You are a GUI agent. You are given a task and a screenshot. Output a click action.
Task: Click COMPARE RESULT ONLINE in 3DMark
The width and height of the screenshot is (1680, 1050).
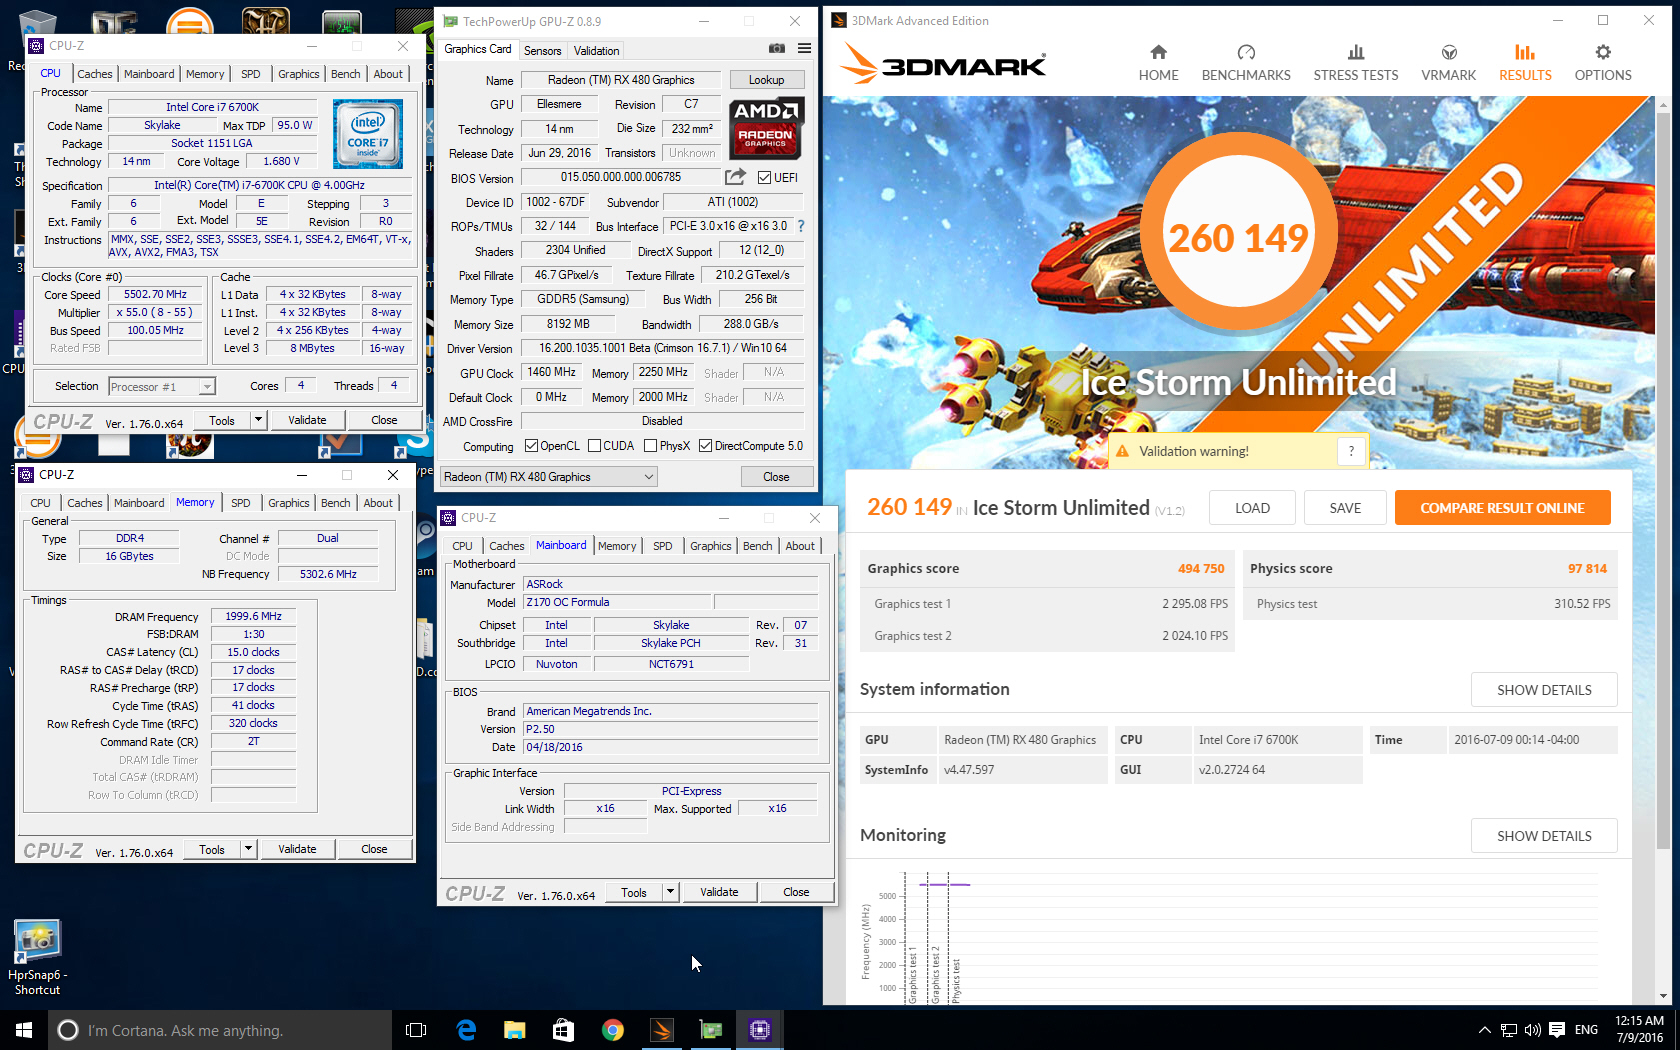pos(1502,508)
